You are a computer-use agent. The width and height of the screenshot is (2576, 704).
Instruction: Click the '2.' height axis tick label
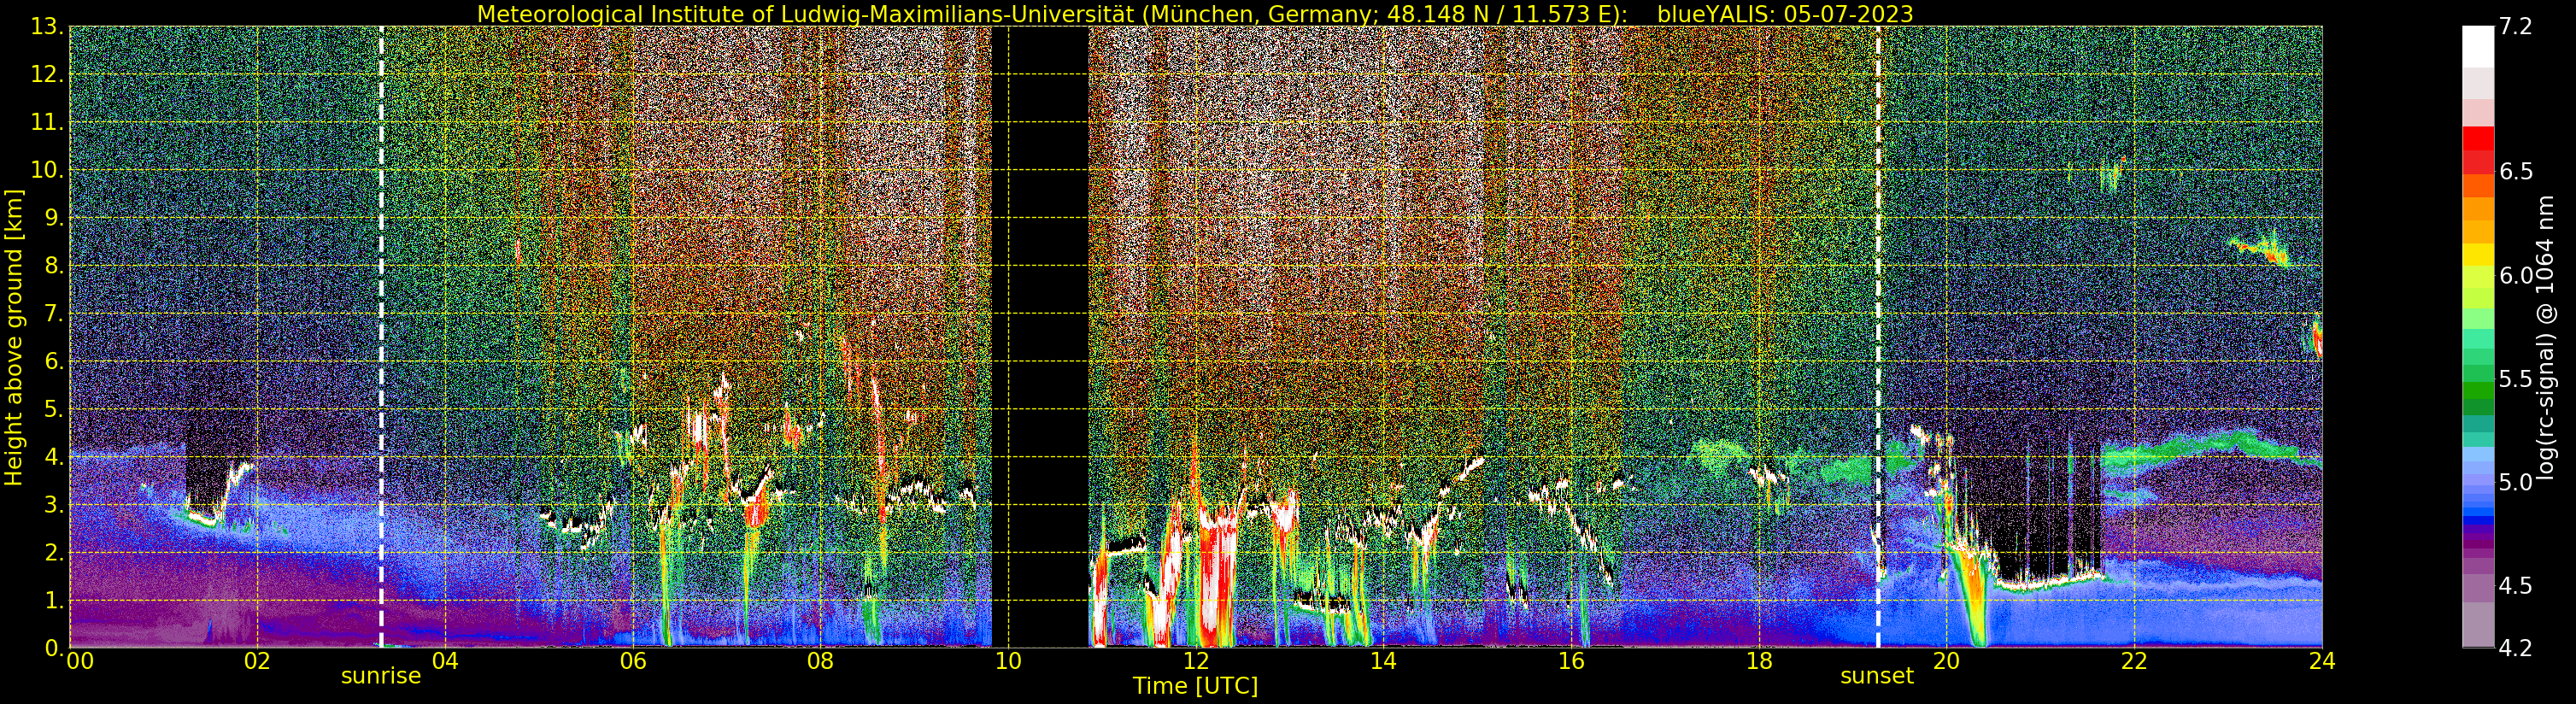[54, 553]
